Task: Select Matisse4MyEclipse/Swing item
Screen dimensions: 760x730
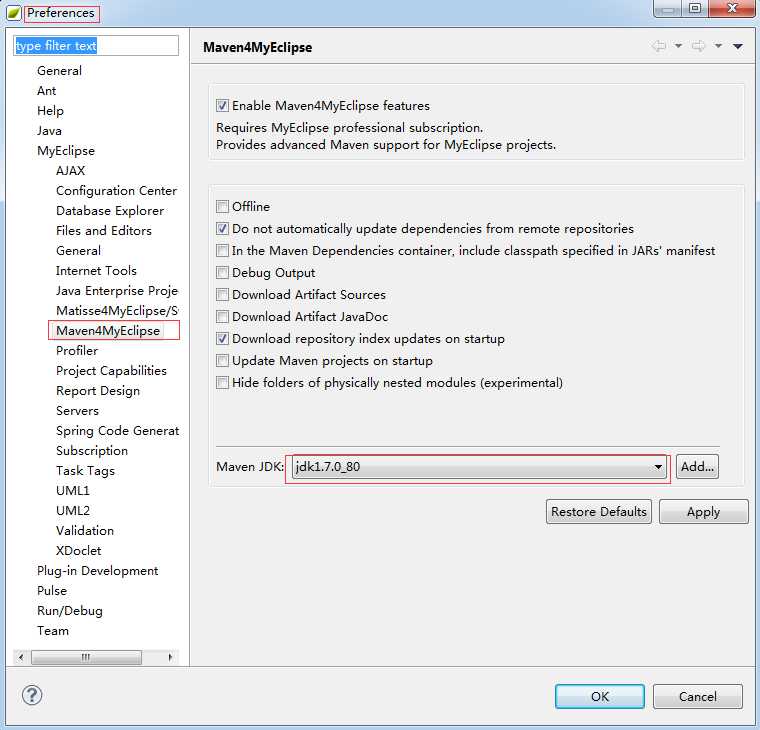Action: click(117, 311)
